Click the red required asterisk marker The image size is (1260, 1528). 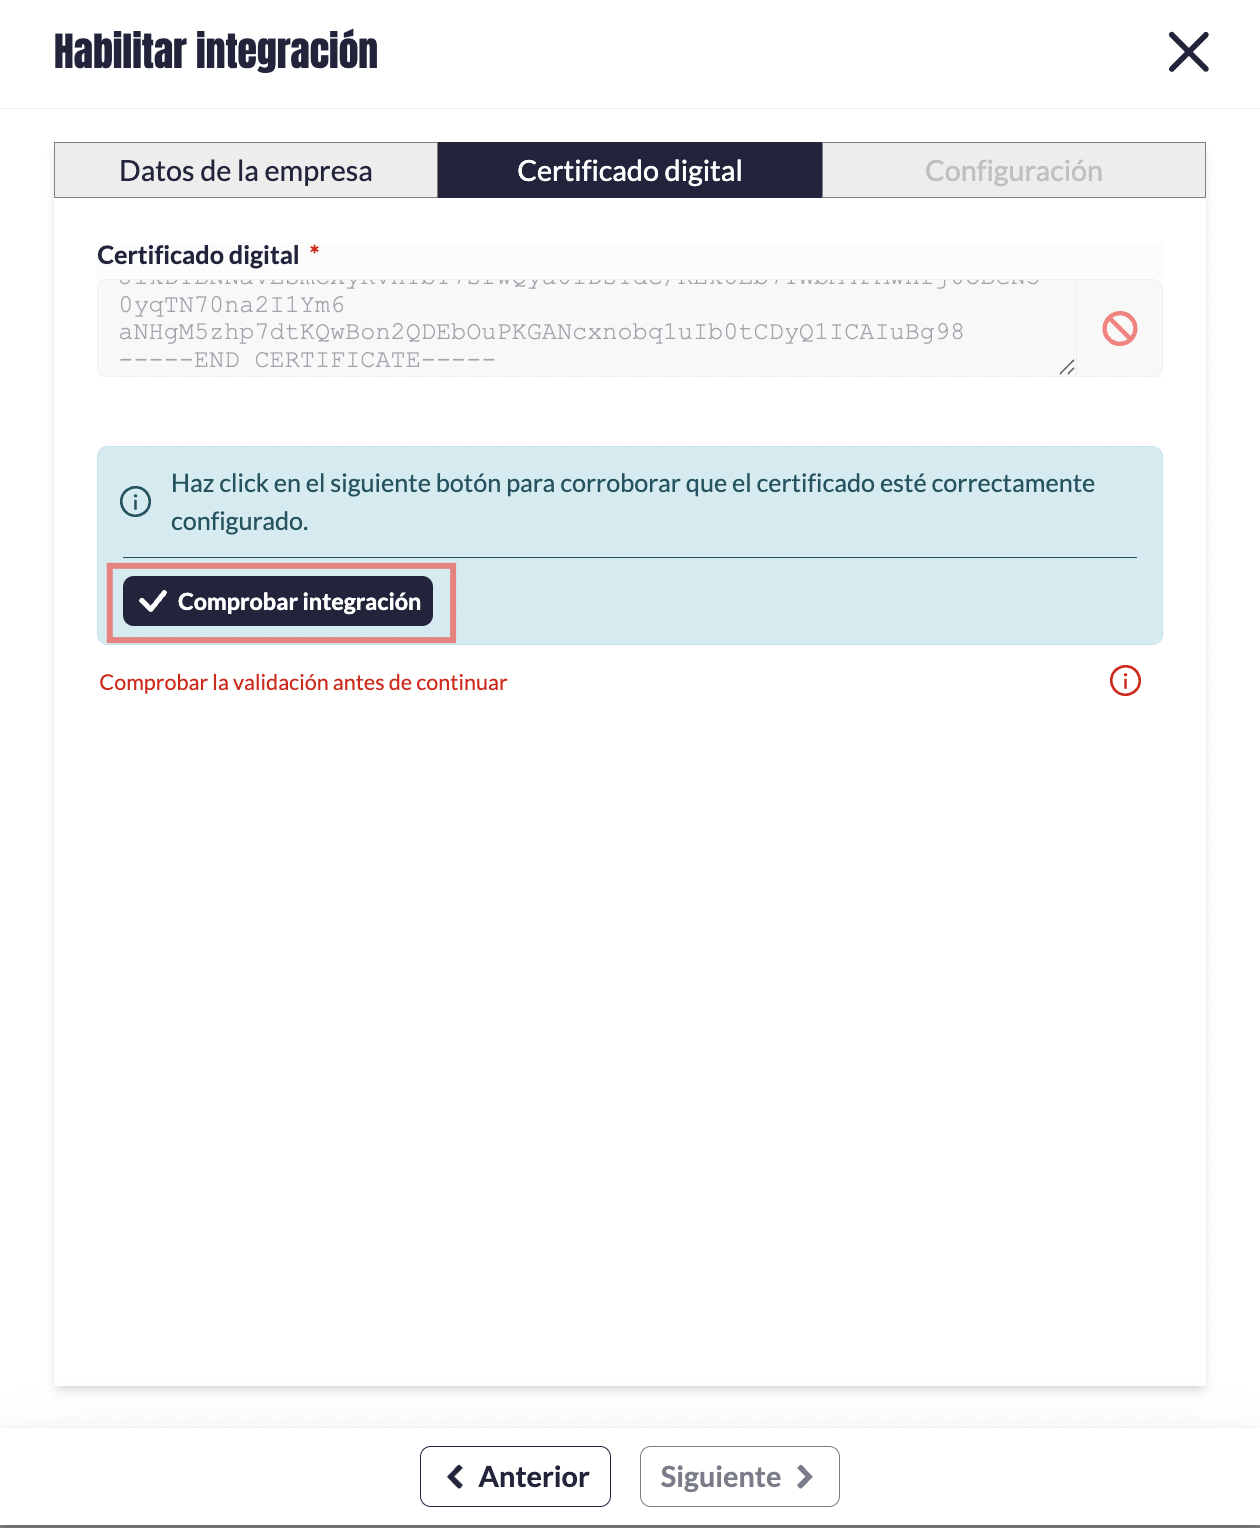pyautogui.click(x=314, y=250)
